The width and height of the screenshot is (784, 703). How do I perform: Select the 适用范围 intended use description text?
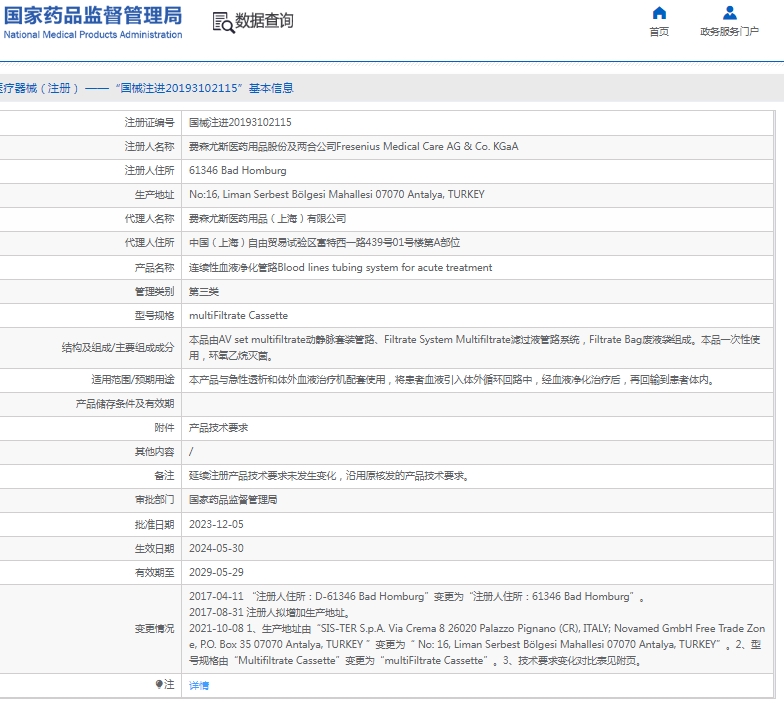click(x=451, y=380)
